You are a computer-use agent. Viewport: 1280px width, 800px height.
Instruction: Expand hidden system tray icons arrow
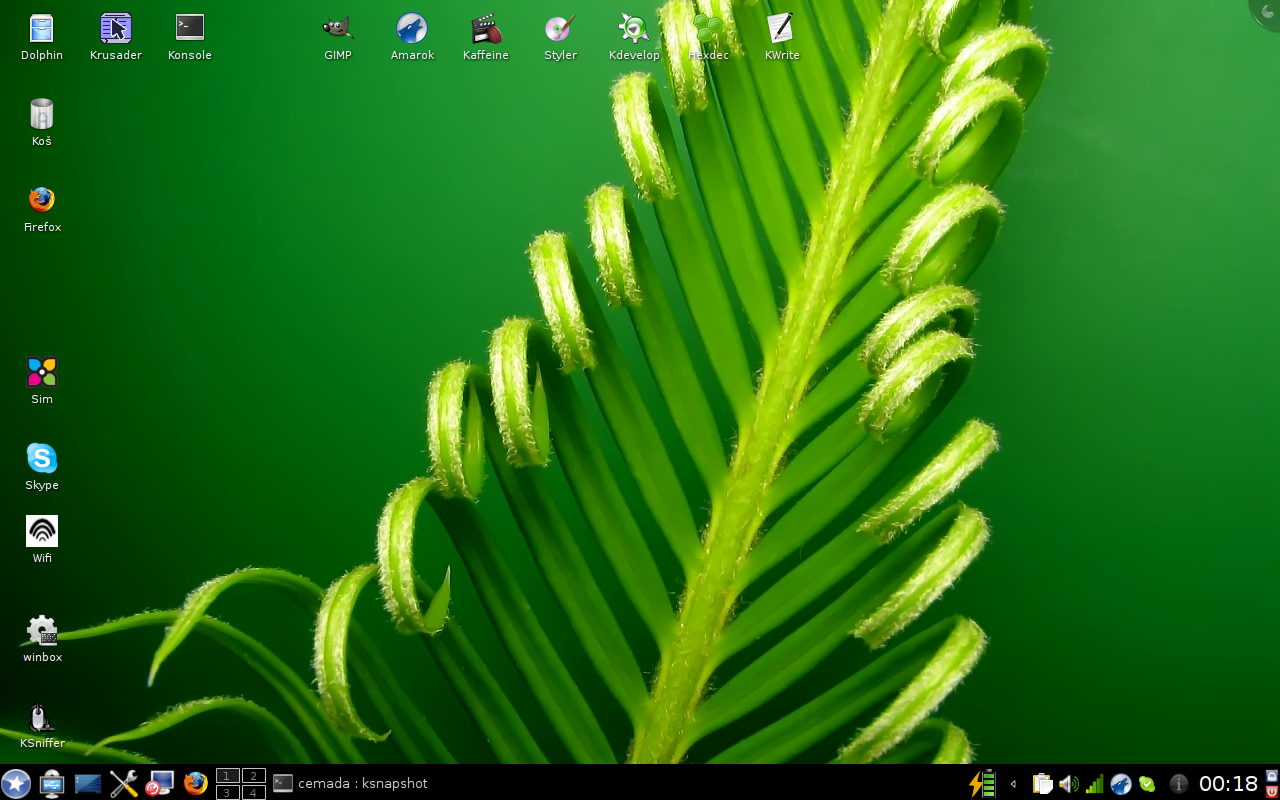[x=1013, y=784]
